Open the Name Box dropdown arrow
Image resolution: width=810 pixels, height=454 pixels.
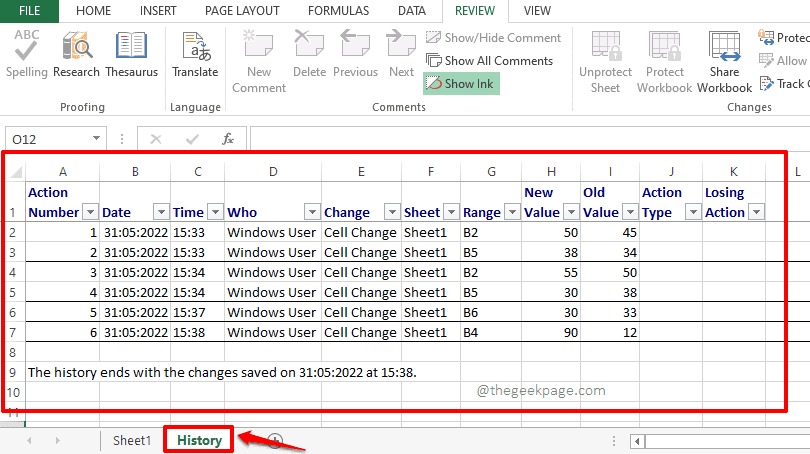[x=97, y=139]
